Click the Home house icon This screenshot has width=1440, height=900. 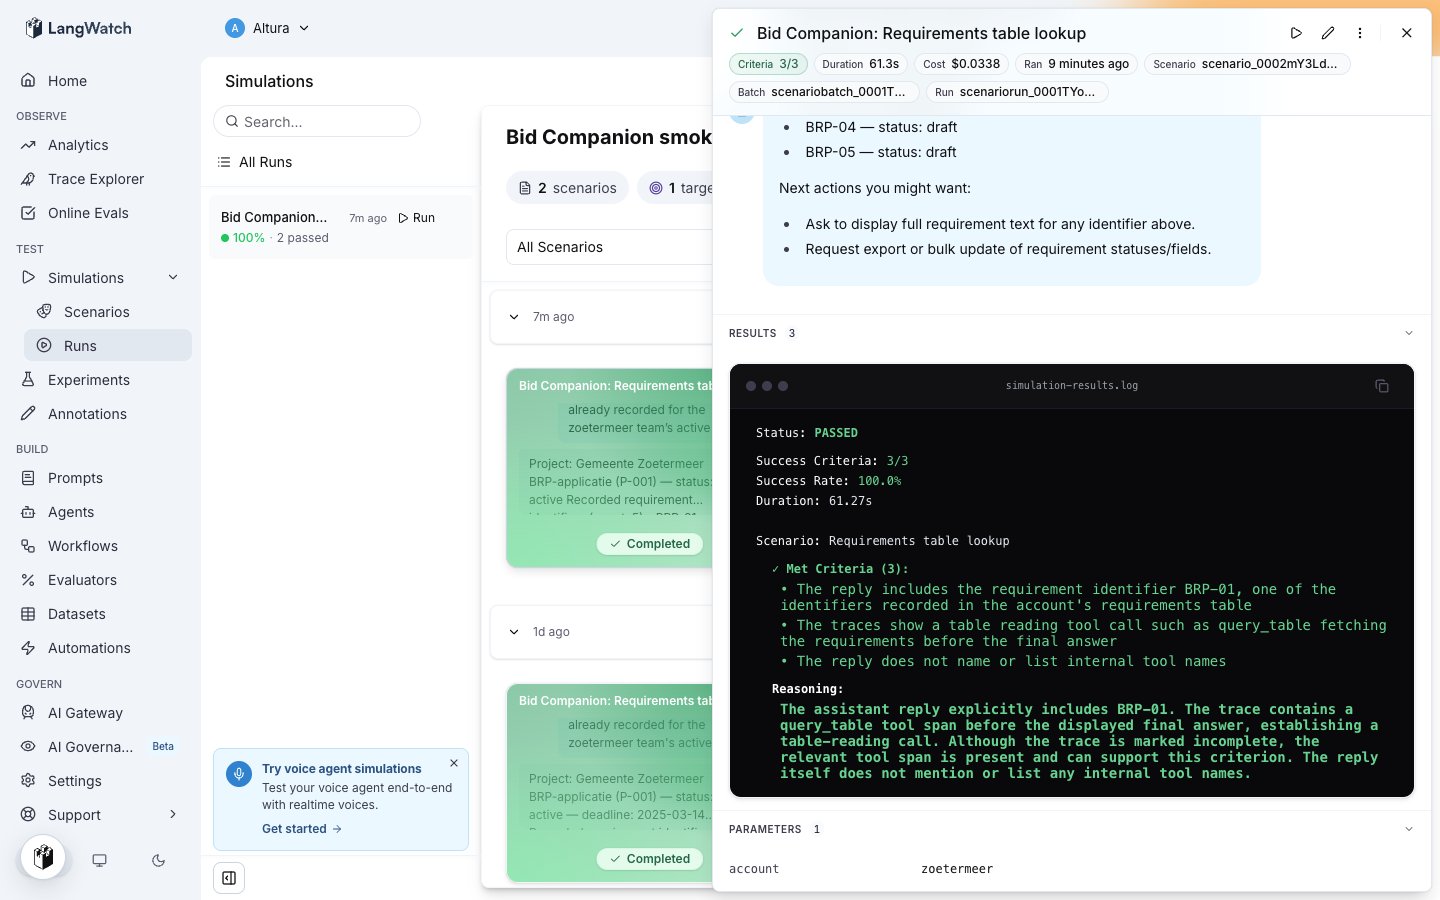point(28,81)
